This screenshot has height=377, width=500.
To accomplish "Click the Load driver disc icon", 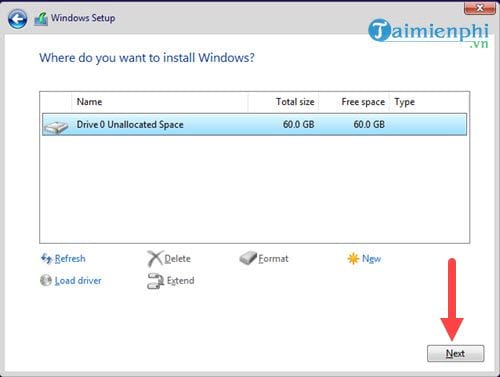I will (46, 280).
